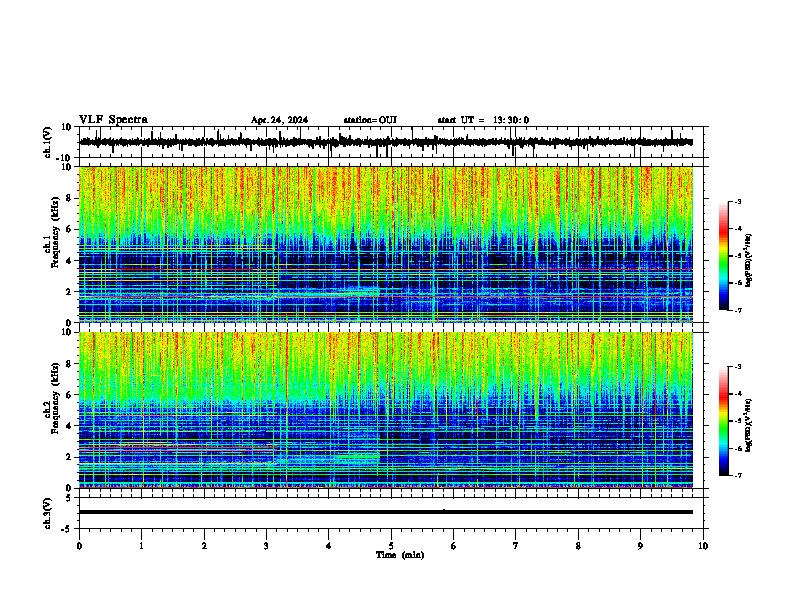
Task: Click the "VLF Spectra" plot title
Action: [113, 120]
